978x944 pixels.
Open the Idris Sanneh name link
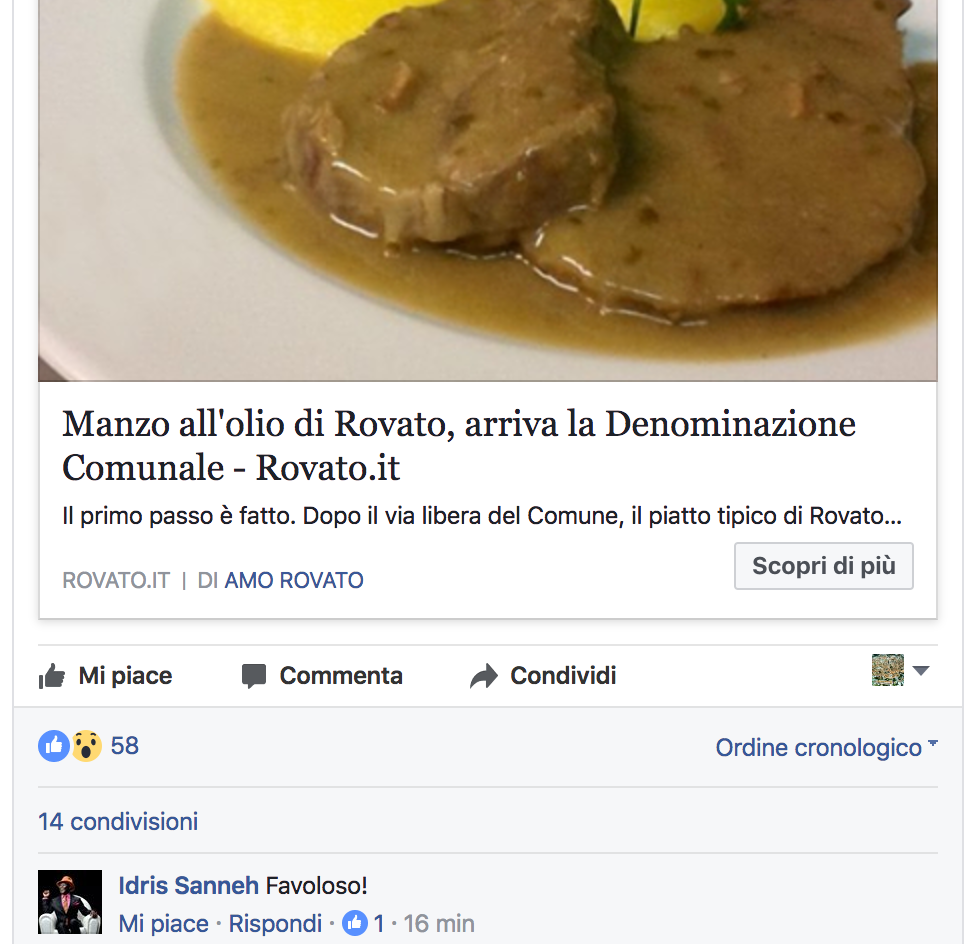(x=188, y=885)
